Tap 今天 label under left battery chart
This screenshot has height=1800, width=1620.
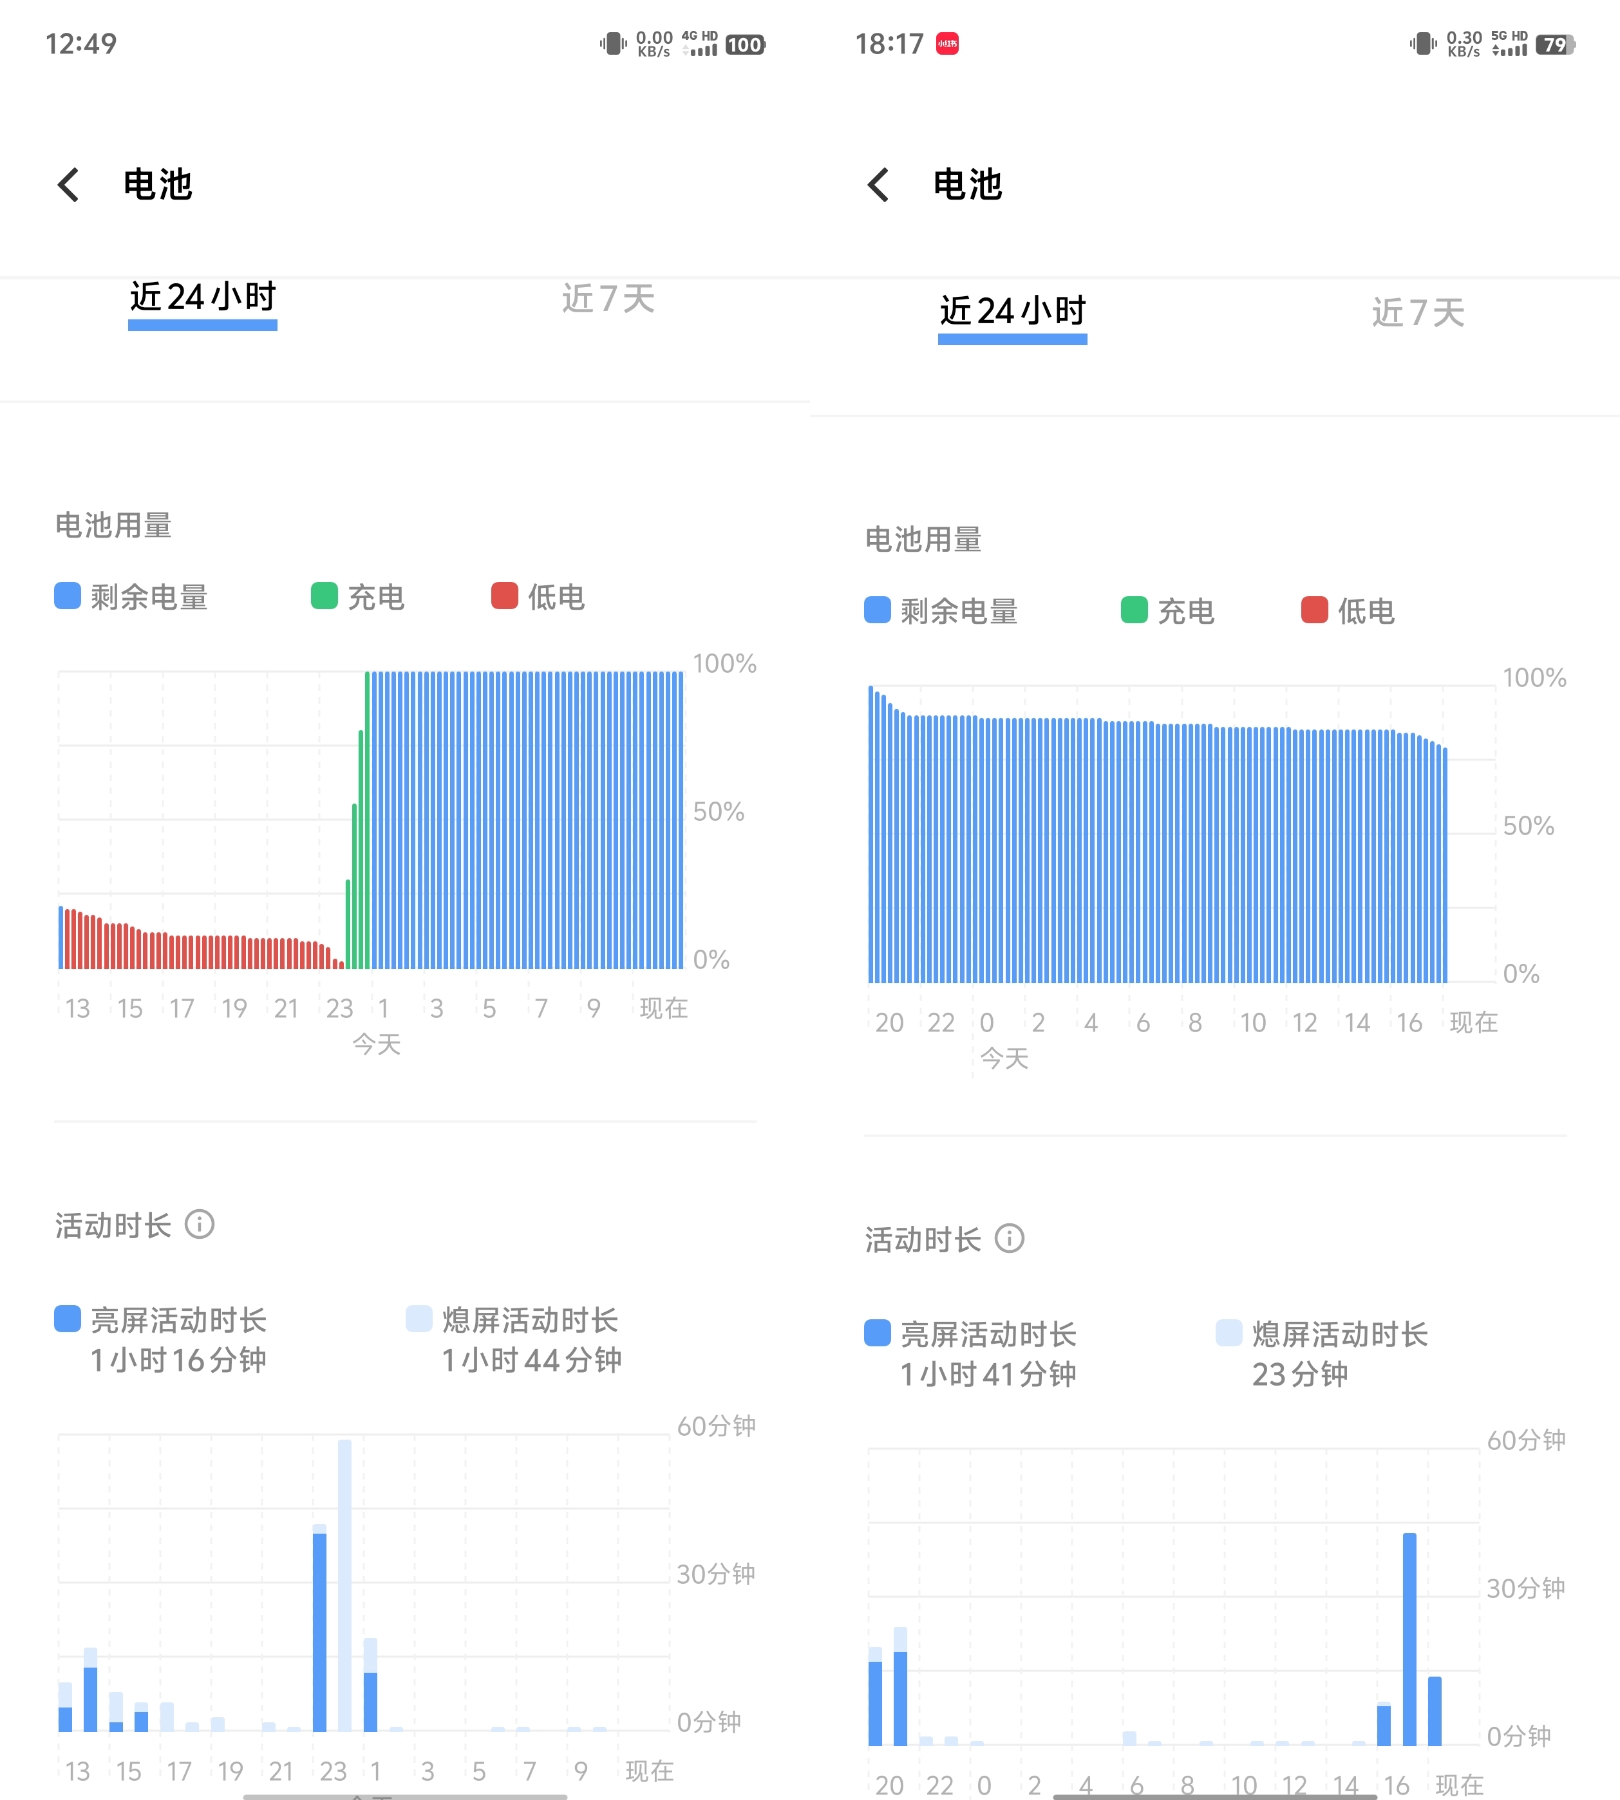click(x=377, y=1044)
